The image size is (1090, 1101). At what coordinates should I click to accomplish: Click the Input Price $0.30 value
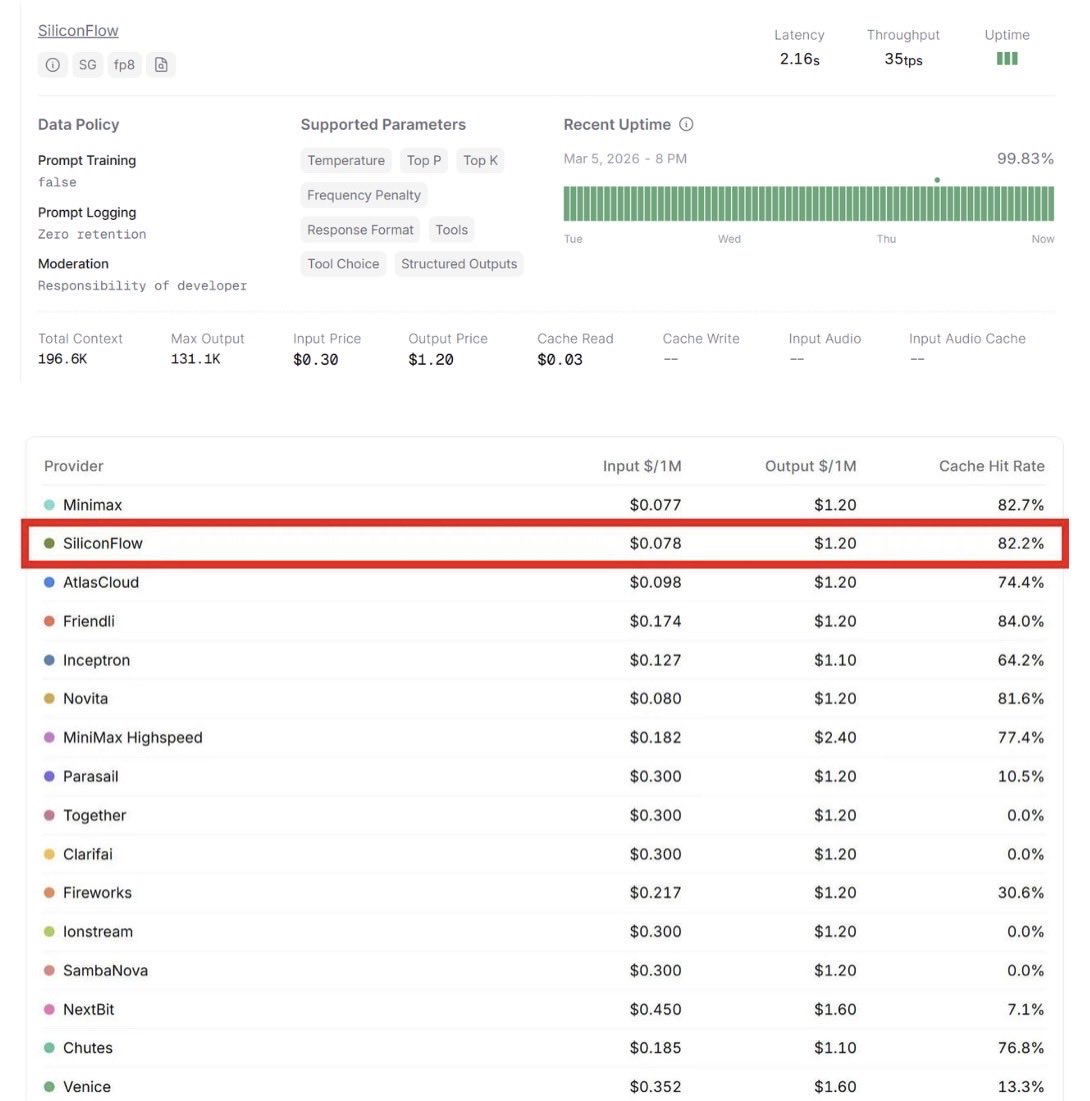315,360
